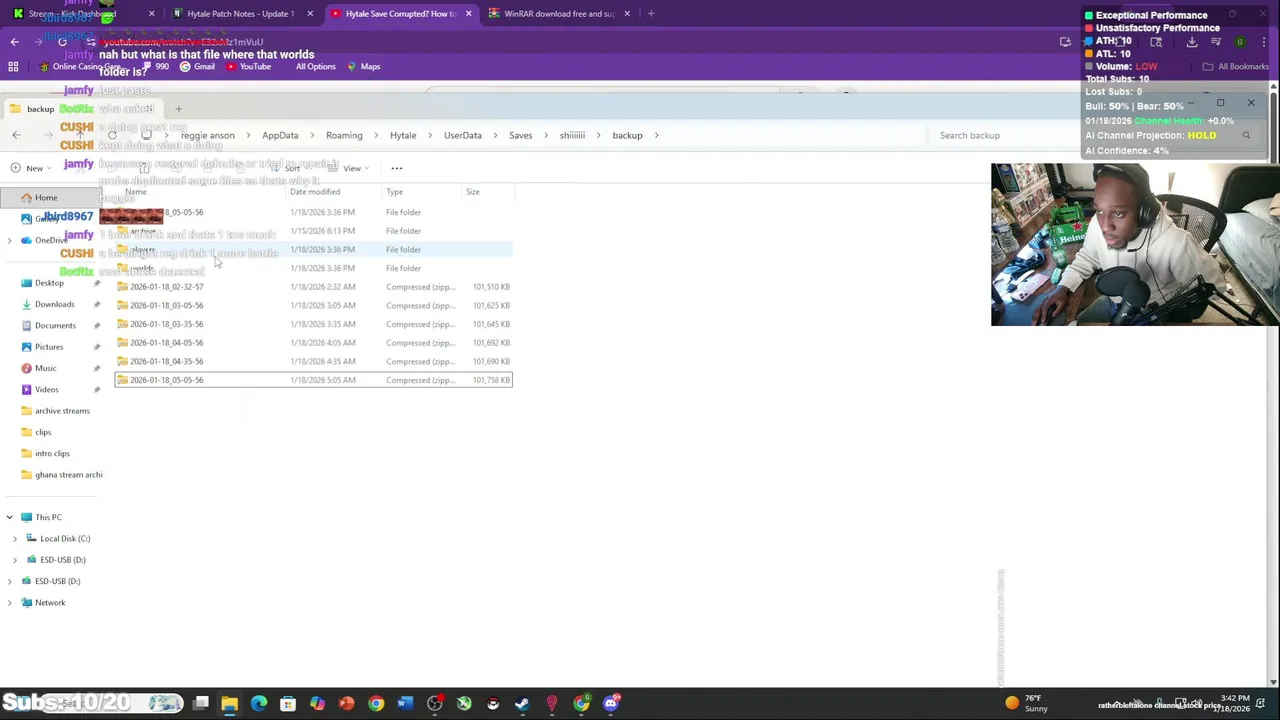Expand Network node in sidebar

pos(10,603)
